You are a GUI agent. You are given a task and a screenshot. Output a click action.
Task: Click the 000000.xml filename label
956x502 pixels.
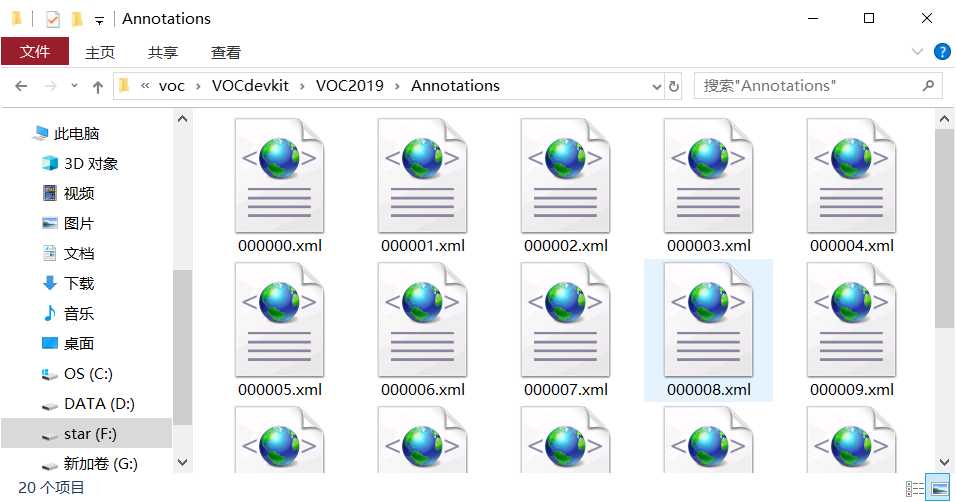(x=280, y=246)
